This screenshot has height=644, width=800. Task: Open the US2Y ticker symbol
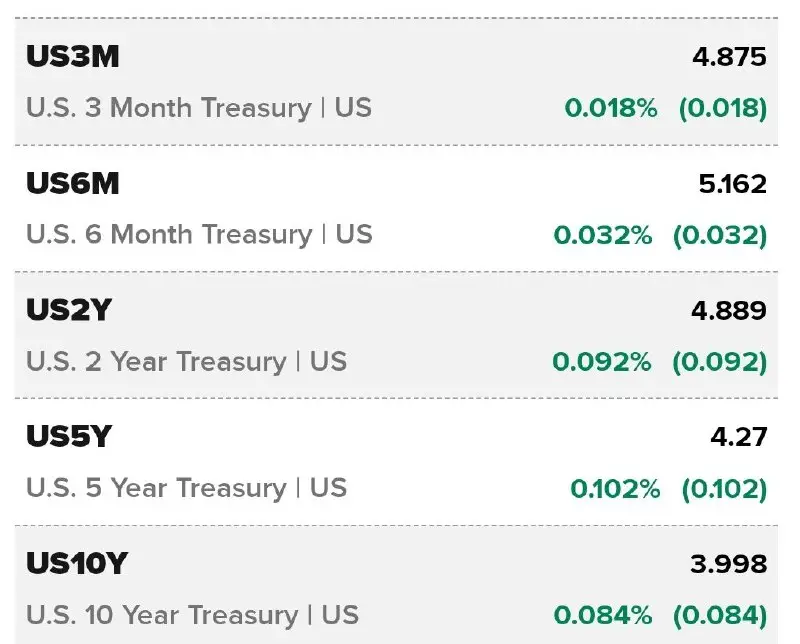(68, 310)
